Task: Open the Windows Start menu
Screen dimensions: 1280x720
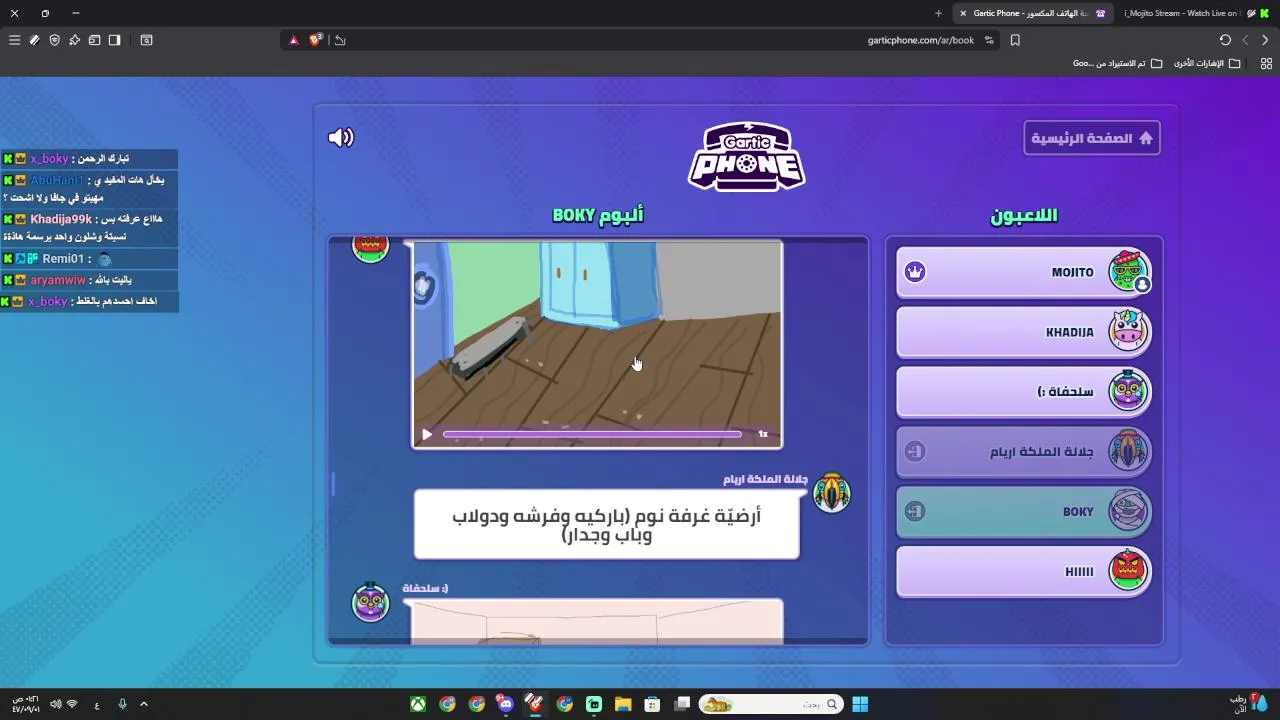Action: coord(860,704)
